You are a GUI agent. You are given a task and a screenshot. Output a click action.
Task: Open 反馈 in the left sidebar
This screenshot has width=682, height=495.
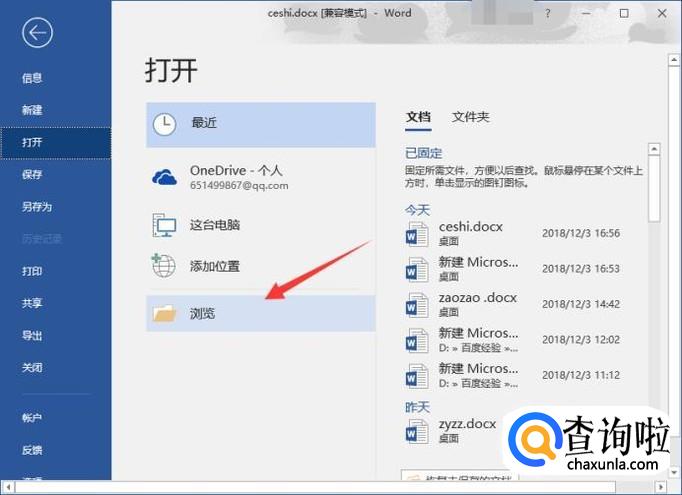(x=32, y=450)
